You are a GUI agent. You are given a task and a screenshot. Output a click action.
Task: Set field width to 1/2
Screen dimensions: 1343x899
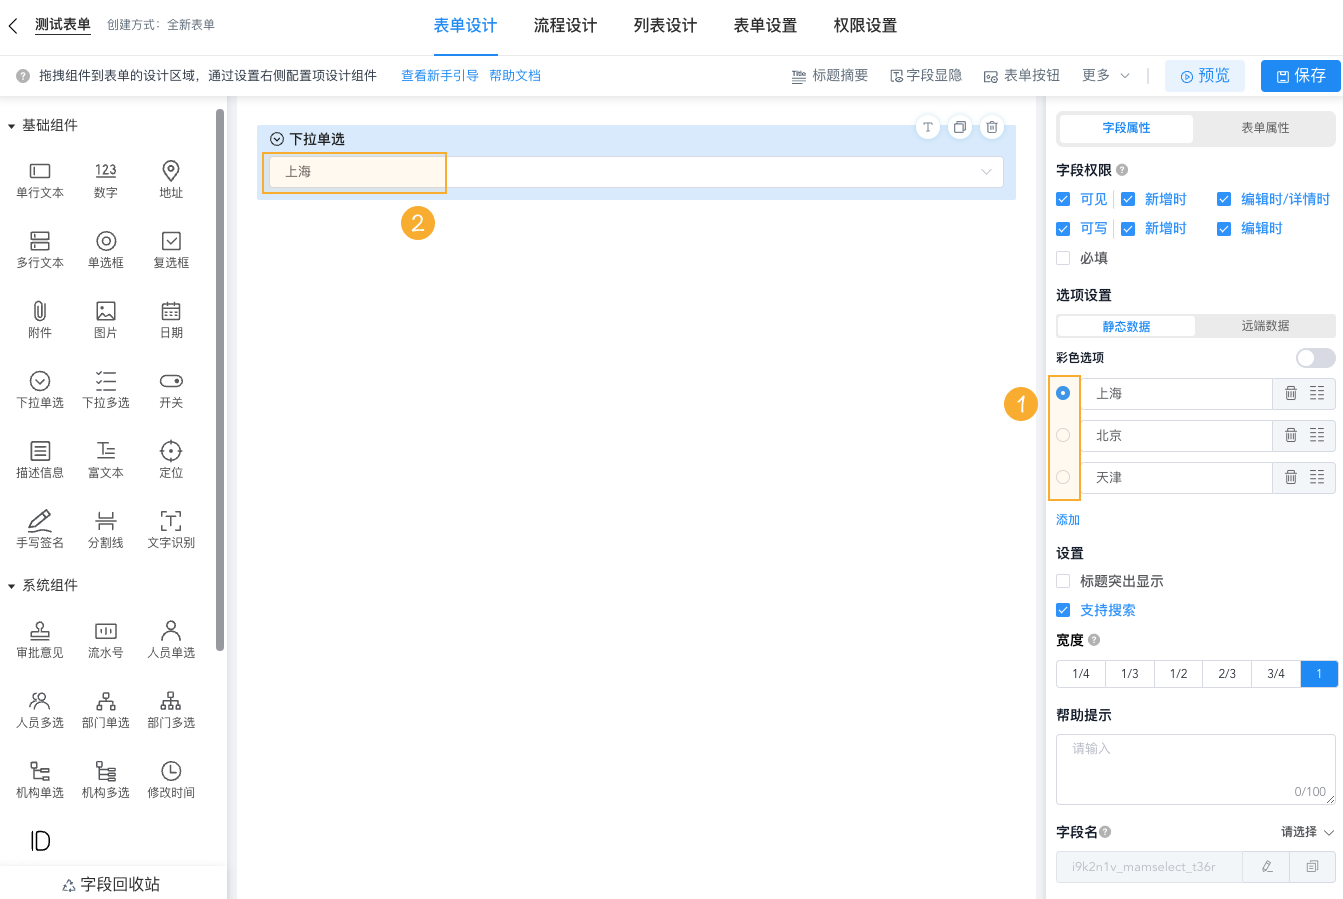(x=1178, y=673)
